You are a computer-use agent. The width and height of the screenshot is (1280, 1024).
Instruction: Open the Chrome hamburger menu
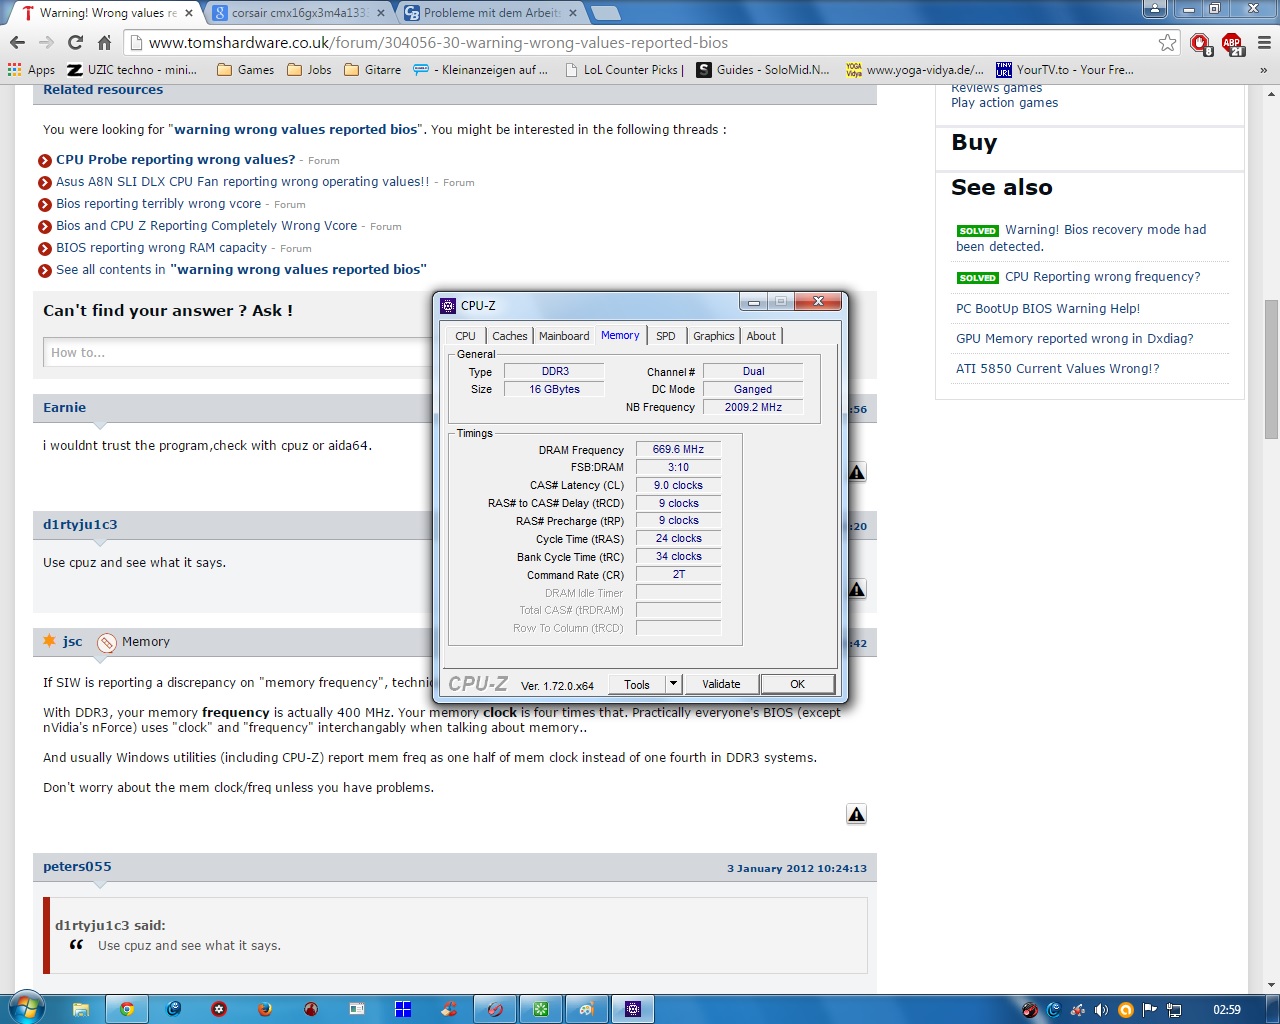tap(1264, 42)
